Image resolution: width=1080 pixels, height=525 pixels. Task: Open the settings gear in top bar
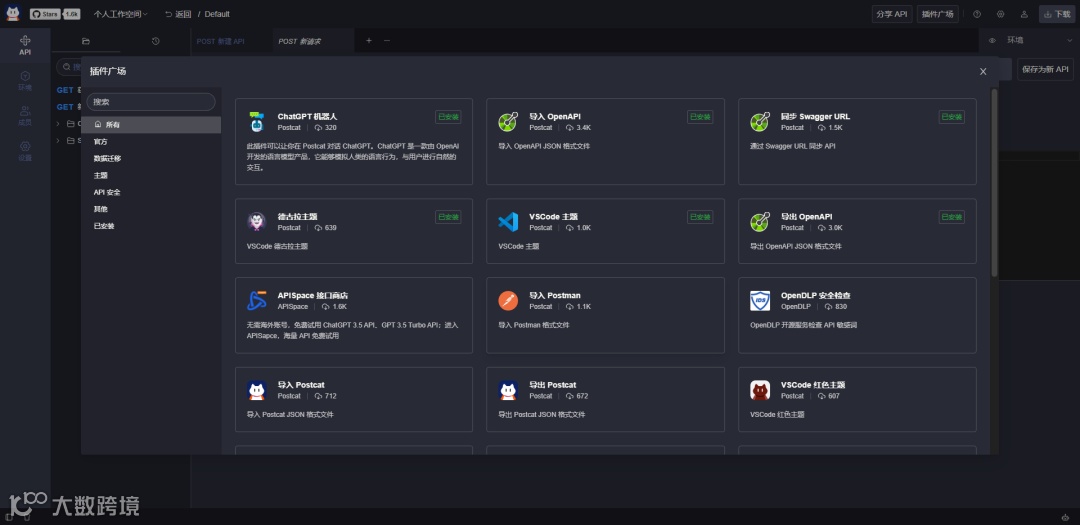(1000, 14)
